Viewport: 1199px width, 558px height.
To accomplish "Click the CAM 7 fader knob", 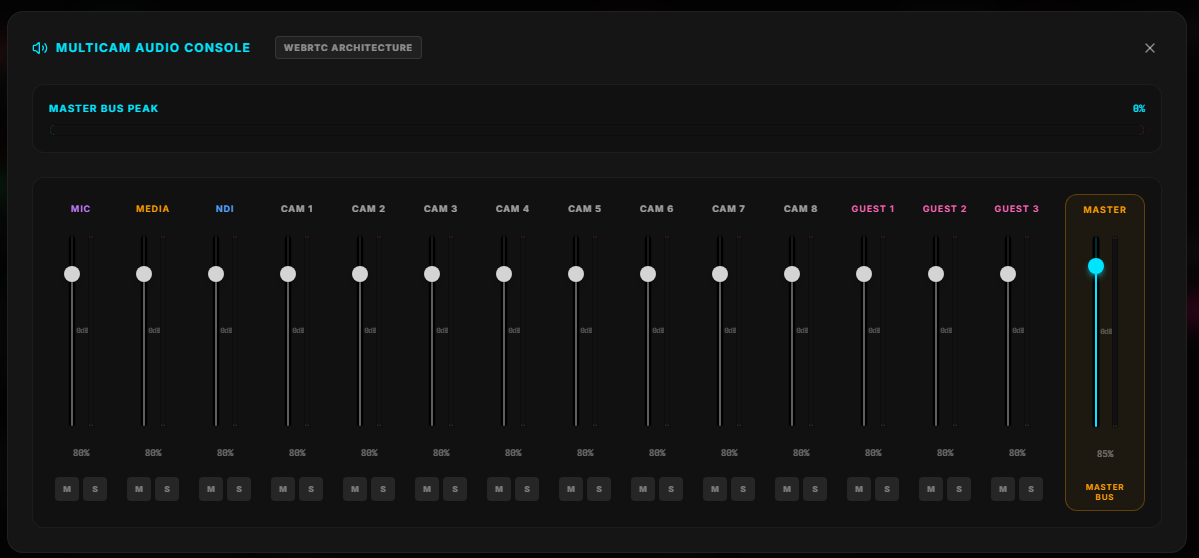I will (x=720, y=274).
